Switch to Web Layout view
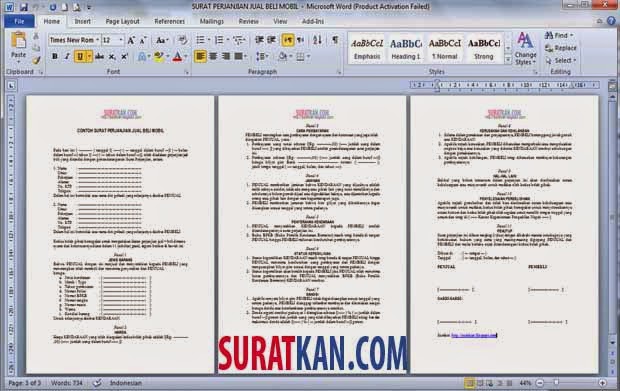 pos(490,383)
